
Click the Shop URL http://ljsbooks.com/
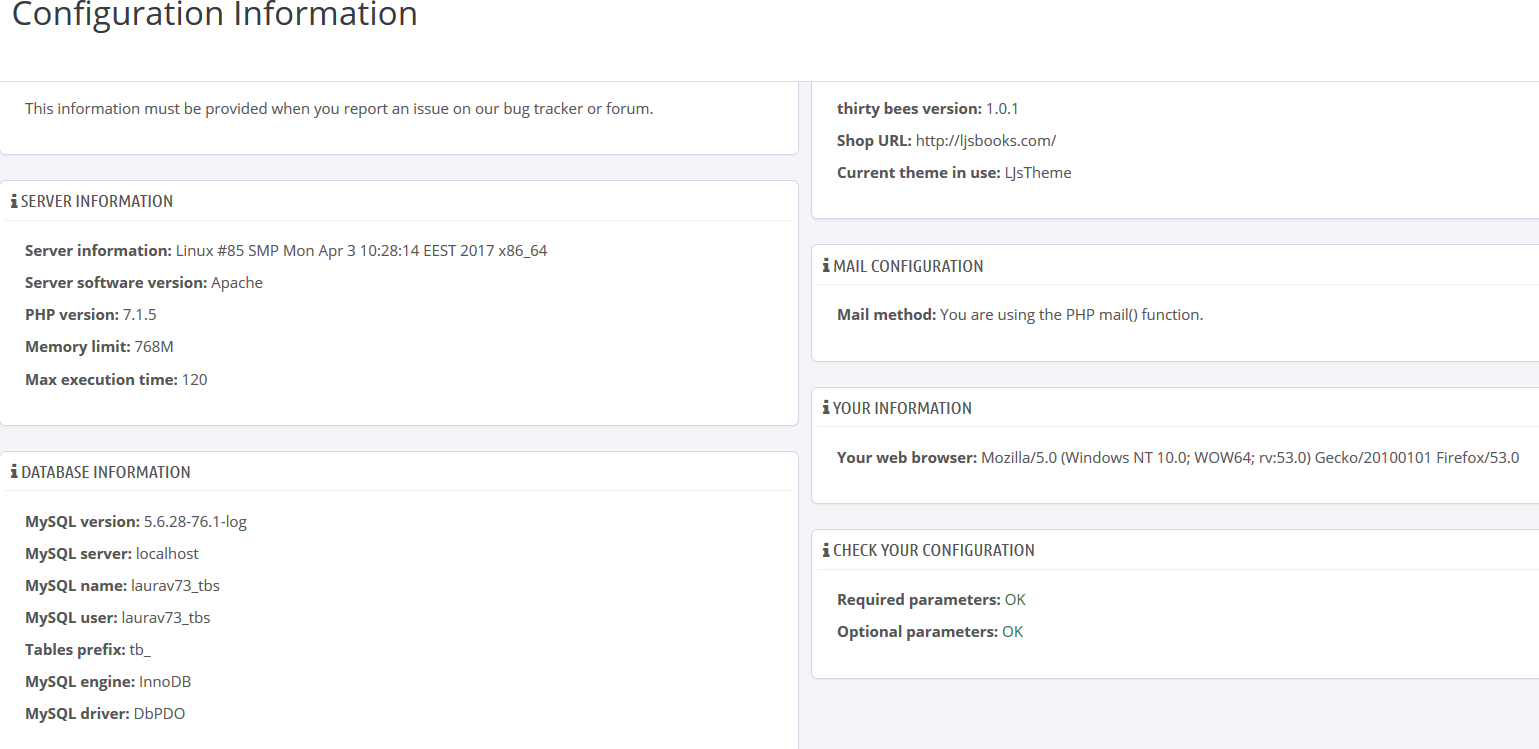coord(985,140)
